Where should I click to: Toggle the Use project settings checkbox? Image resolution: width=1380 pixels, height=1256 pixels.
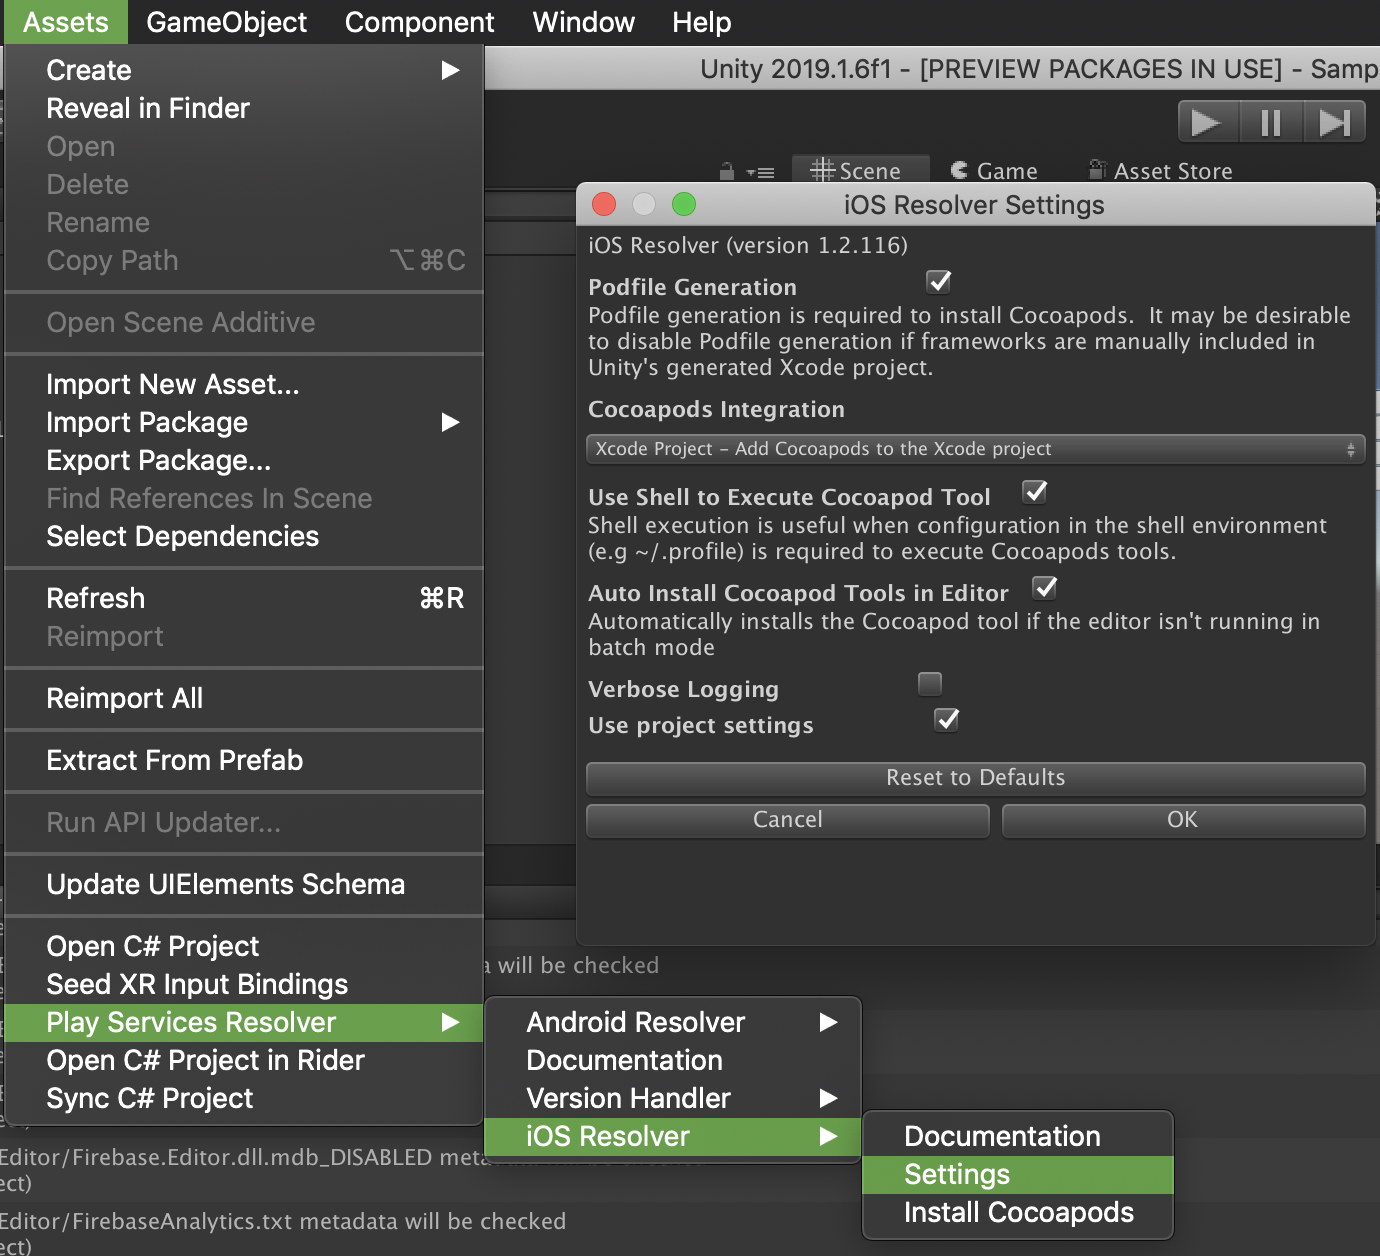[946, 720]
